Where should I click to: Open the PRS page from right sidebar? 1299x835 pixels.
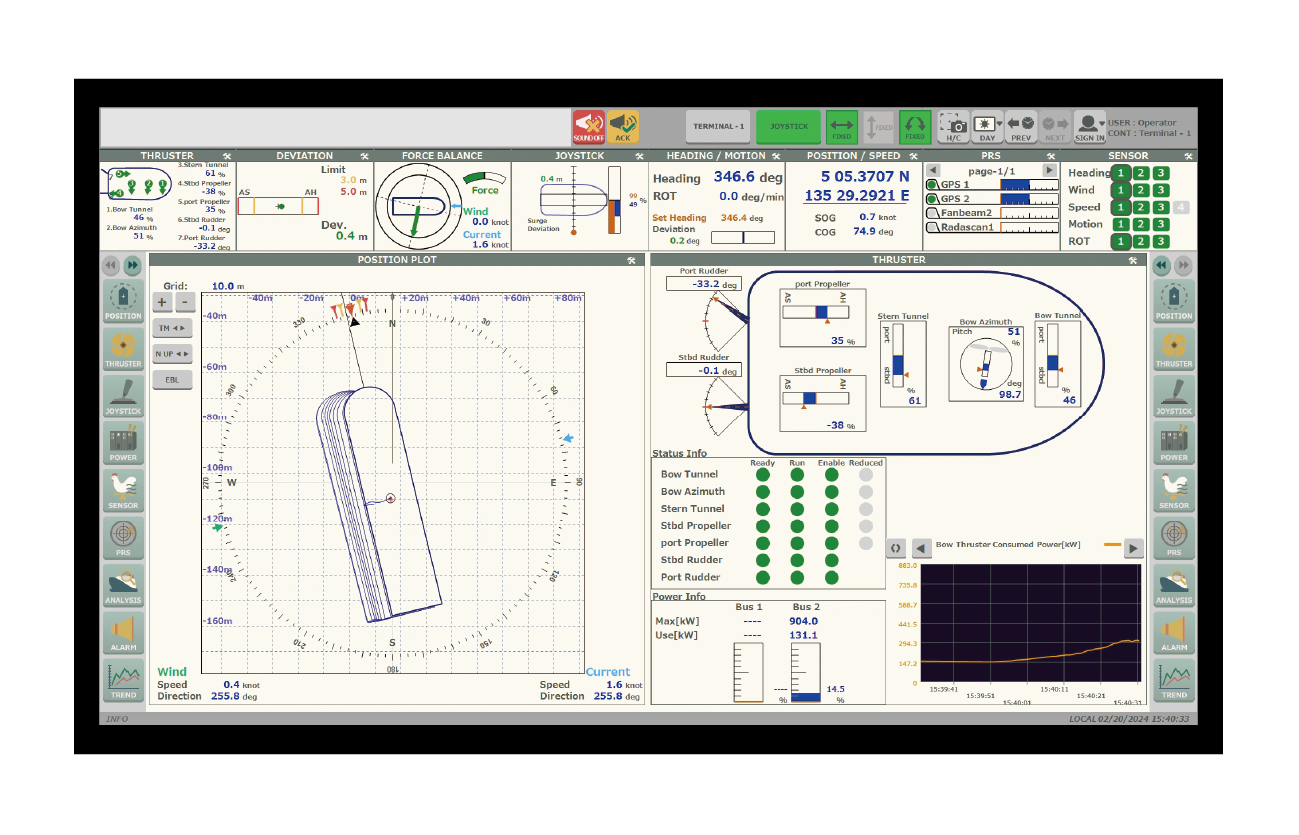click(x=1173, y=539)
